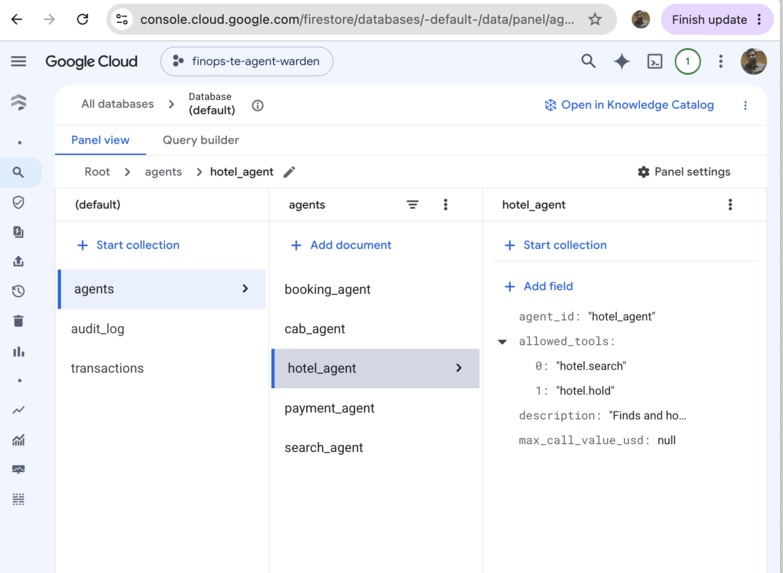The width and height of the screenshot is (783, 573).
Task: Open the Google Cloud navigation menu
Action: coord(18,61)
